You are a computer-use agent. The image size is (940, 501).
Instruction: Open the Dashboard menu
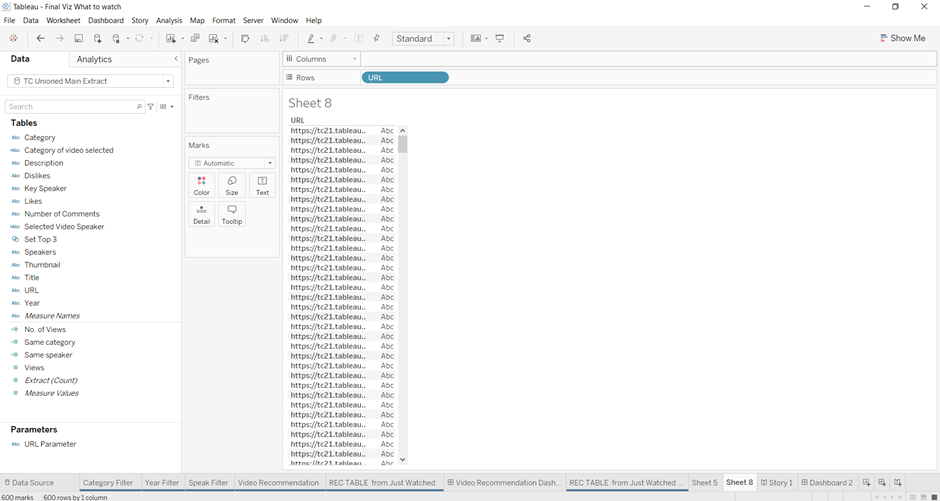106,20
